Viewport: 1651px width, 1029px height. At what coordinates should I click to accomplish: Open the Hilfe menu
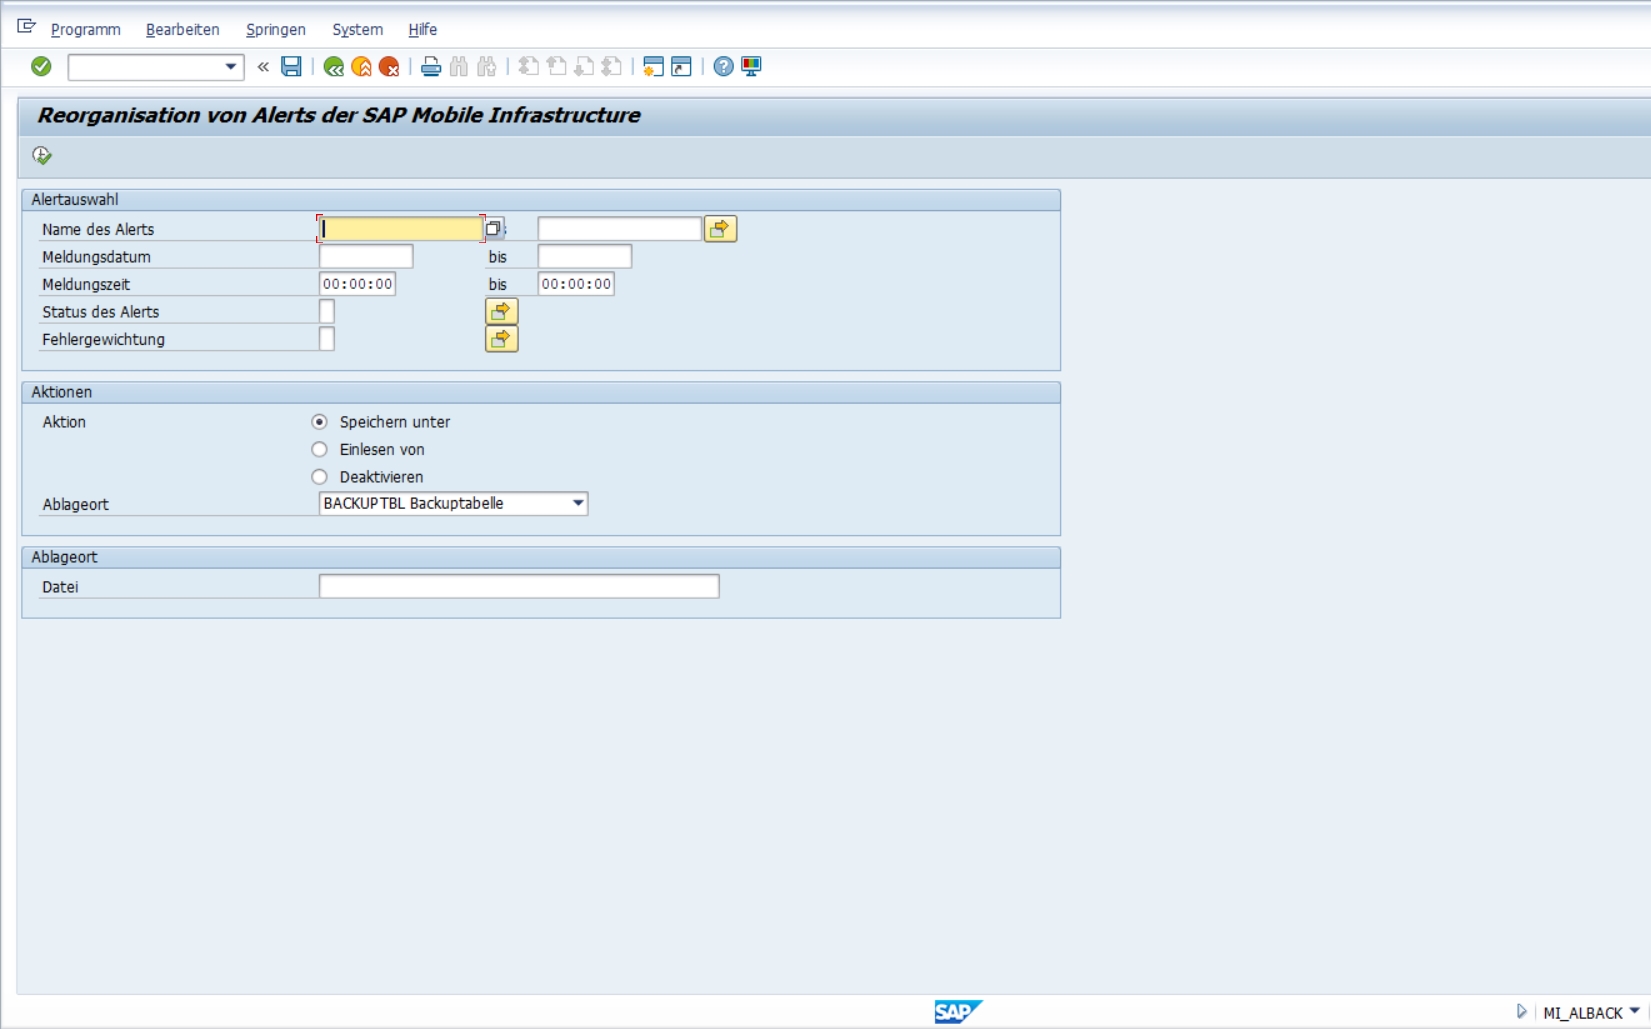click(x=423, y=29)
